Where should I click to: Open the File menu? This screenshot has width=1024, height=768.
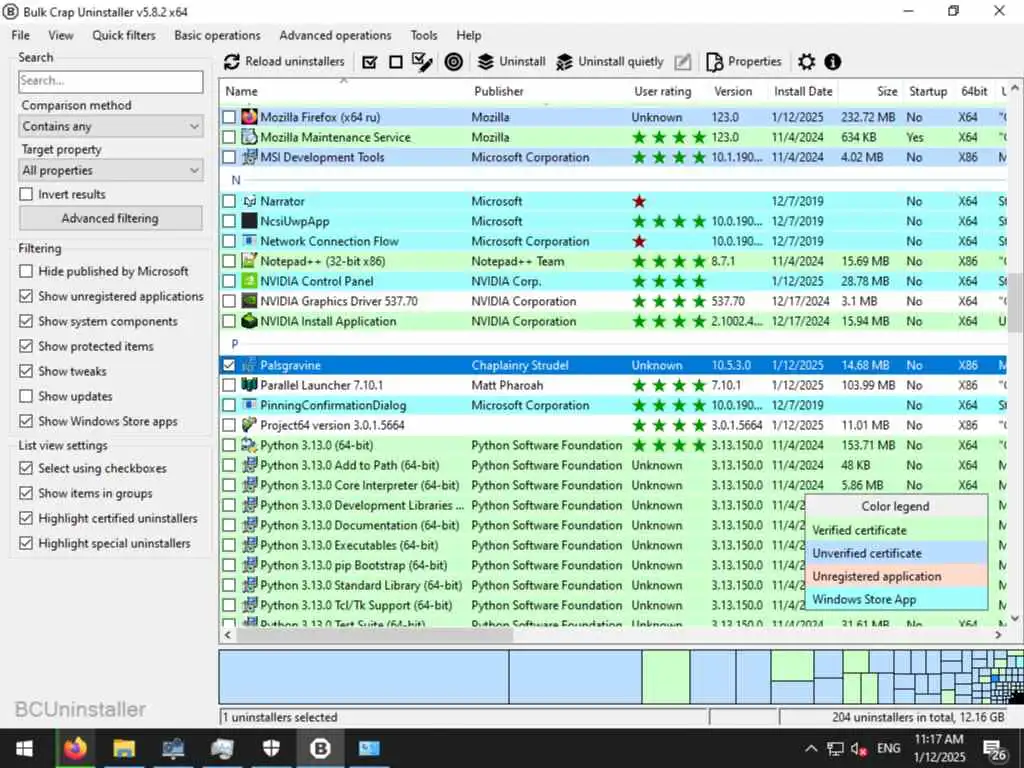pos(20,35)
